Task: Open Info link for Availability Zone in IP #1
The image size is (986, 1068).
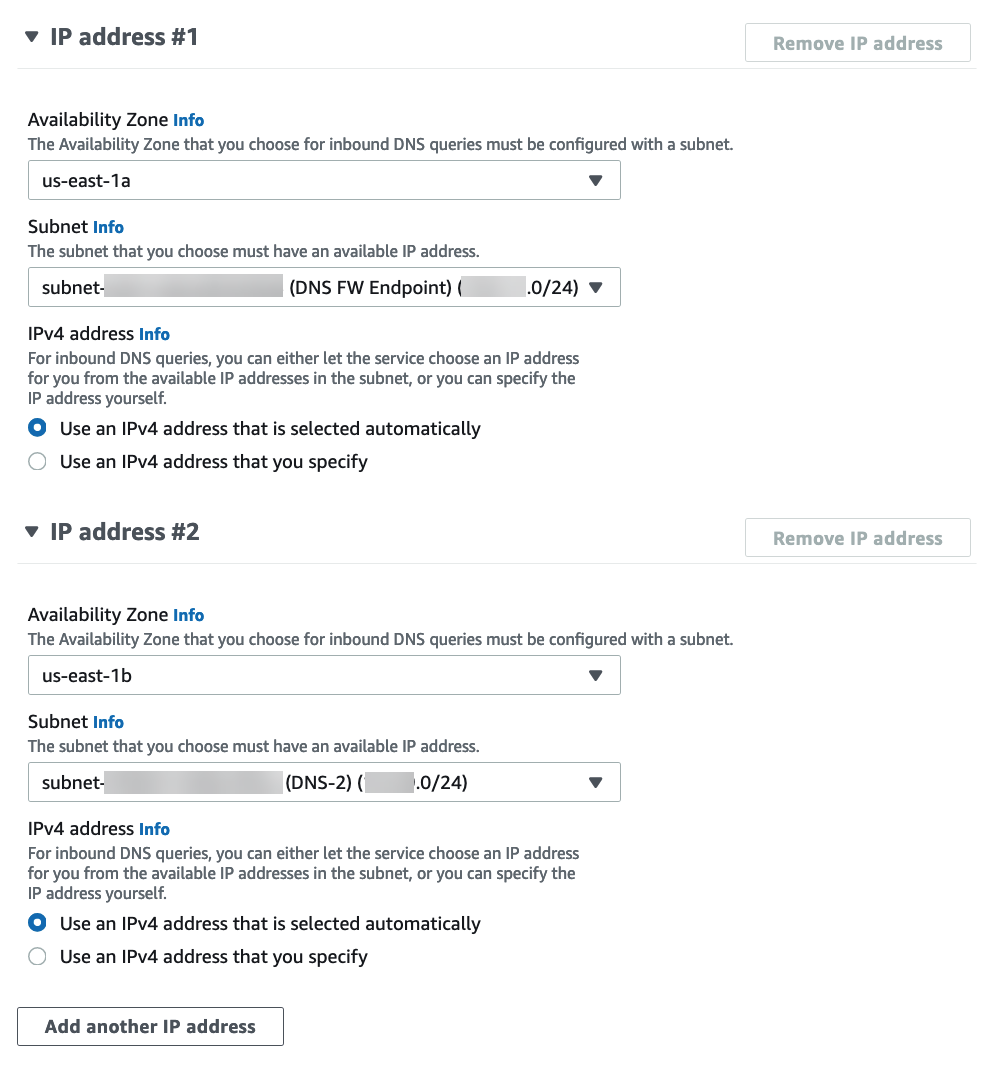Action: [x=188, y=120]
